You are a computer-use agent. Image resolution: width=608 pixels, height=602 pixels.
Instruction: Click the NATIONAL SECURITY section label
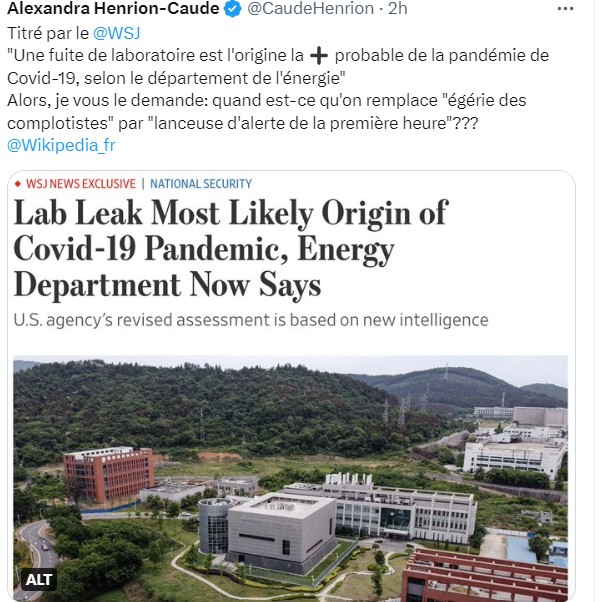(201, 184)
